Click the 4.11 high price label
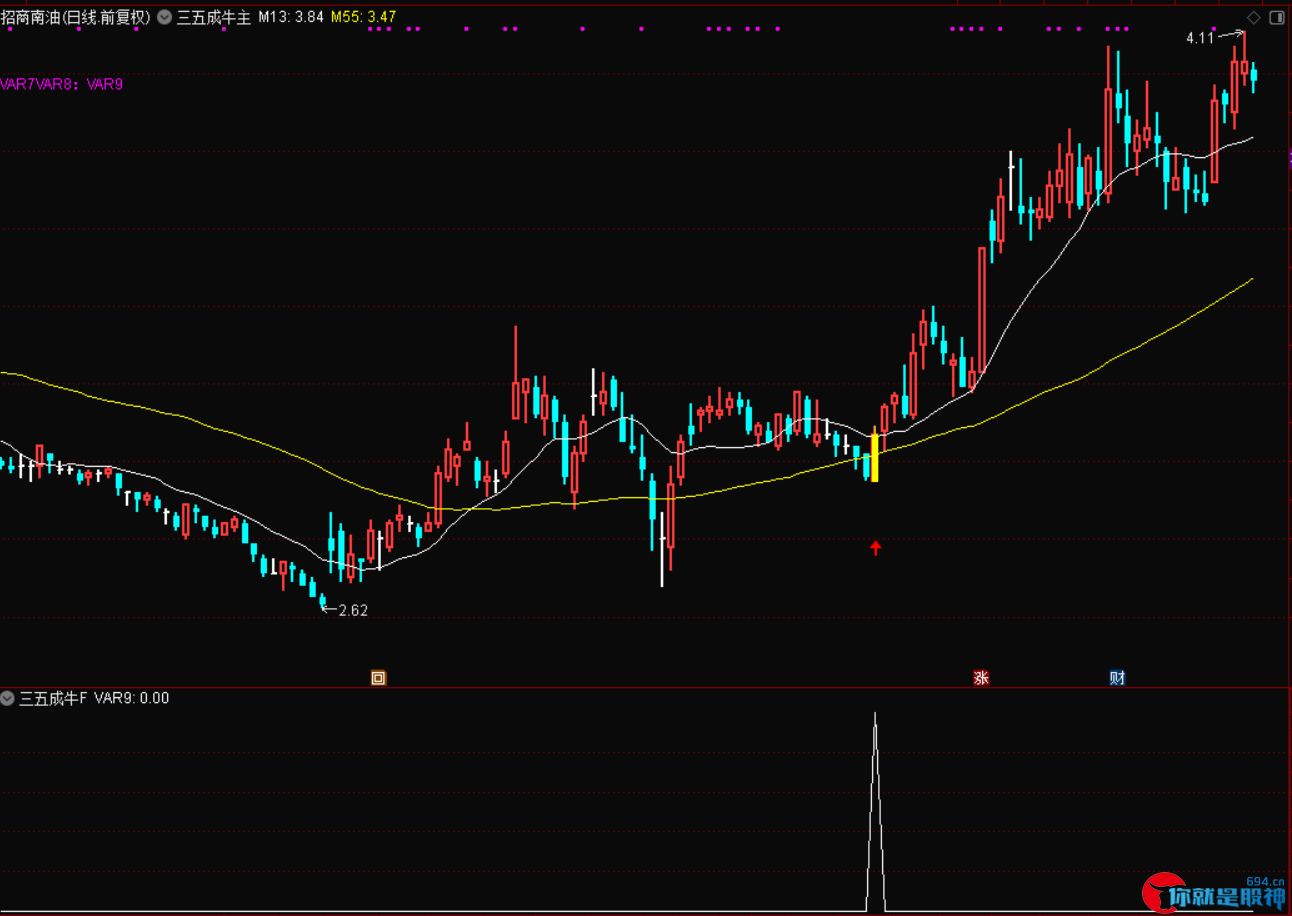This screenshot has height=916, width=1292. click(x=1199, y=38)
